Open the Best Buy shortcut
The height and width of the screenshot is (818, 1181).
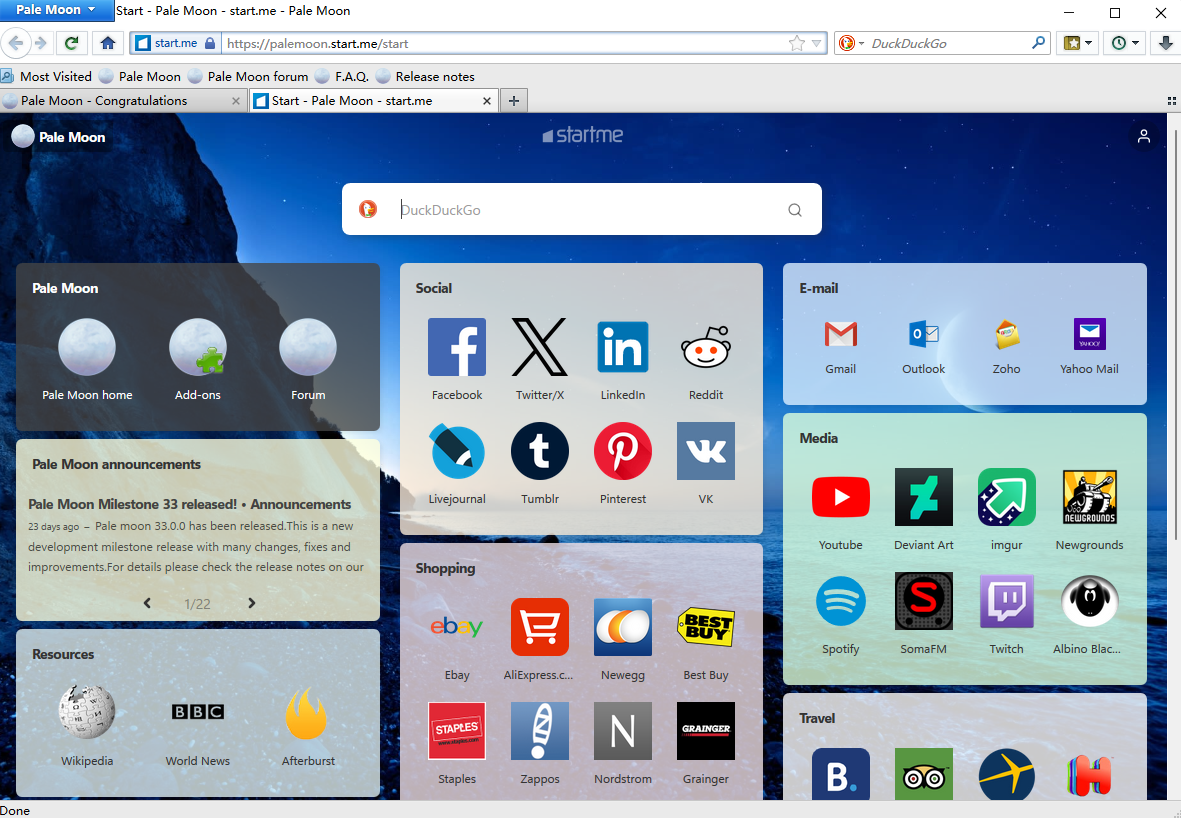coord(706,627)
